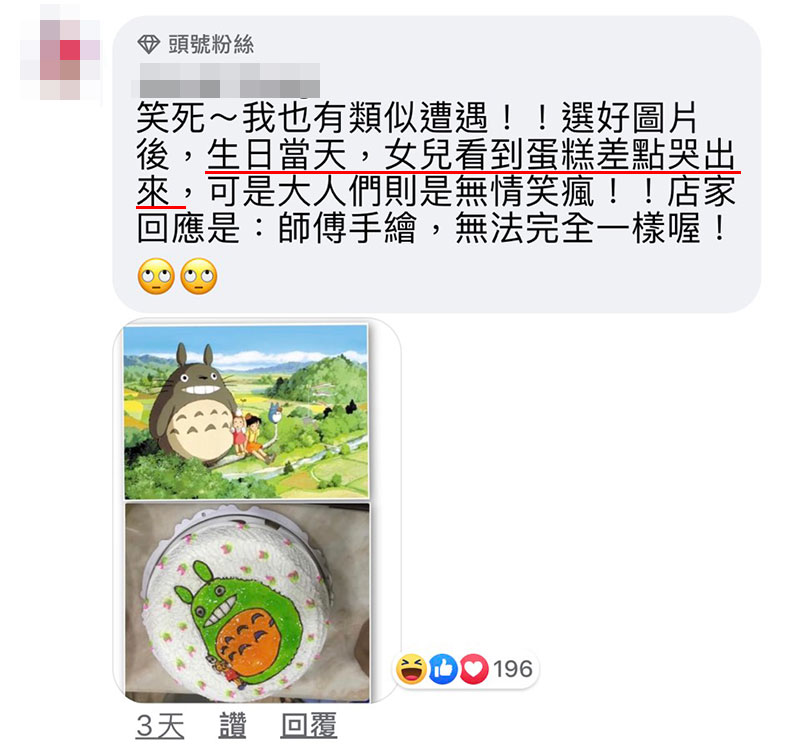Click the blue thumbs-up reaction icon
Image resolution: width=800 pixels, height=748 pixels.
coord(443,669)
